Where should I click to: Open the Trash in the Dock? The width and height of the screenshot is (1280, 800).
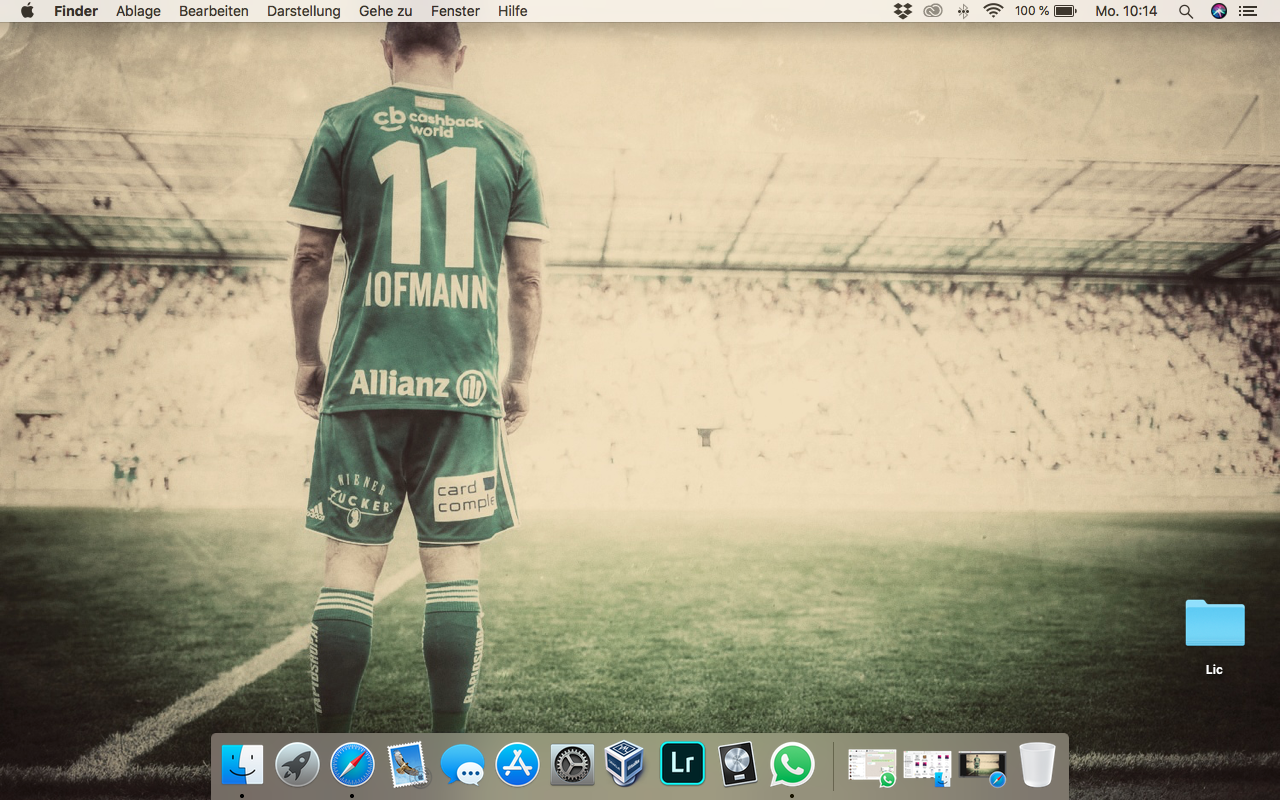click(1037, 765)
